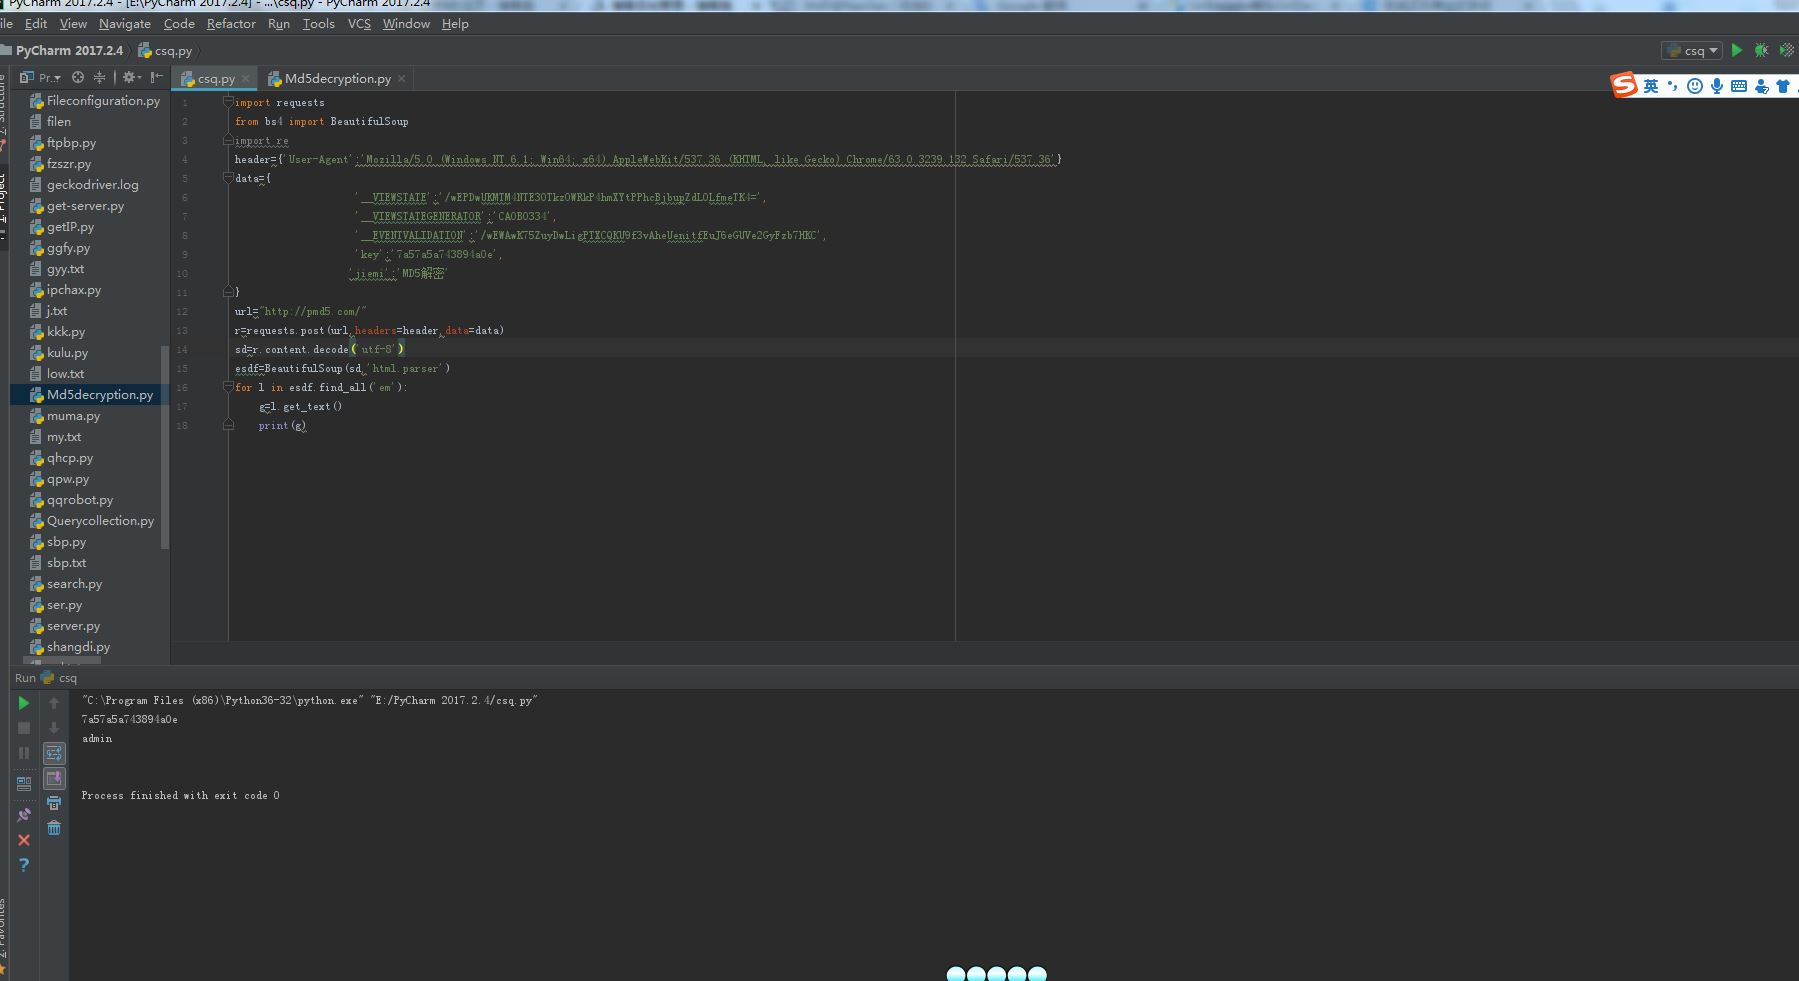Collapse the import block fold marker
Screen dimensions: 1799x981
tap(228, 102)
